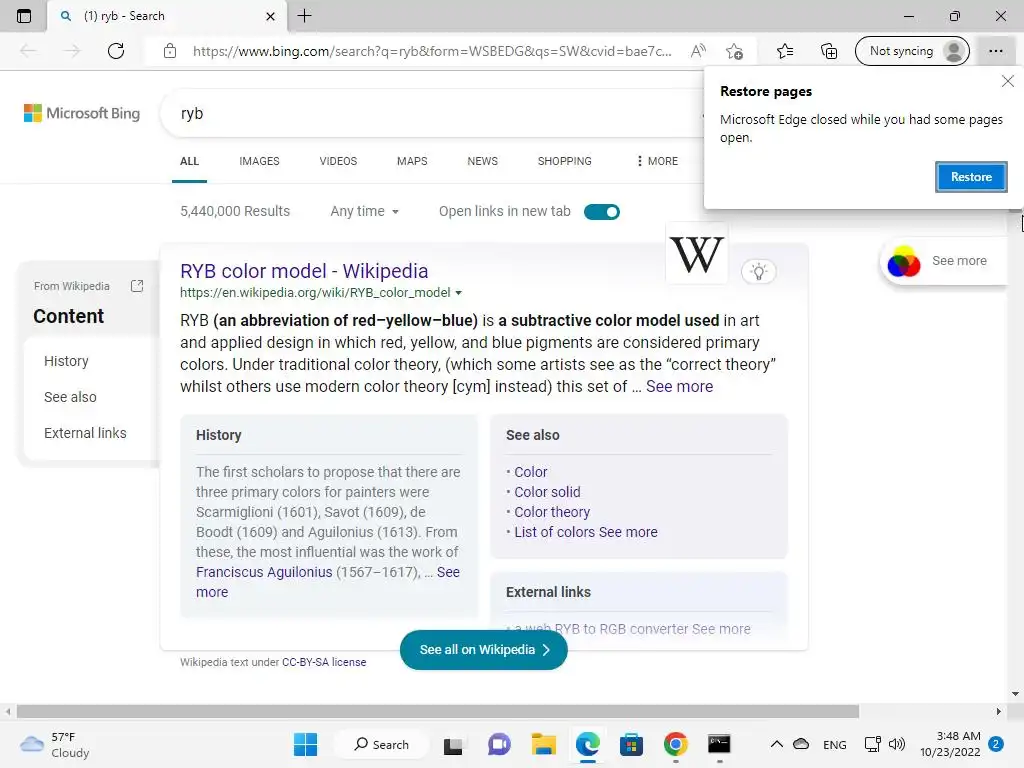The image size is (1024, 768).
Task: Switch to the MAPS tab
Action: (x=412, y=161)
